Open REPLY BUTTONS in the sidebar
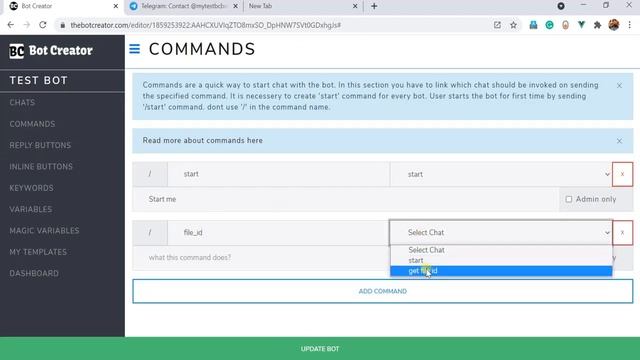640x360 pixels. (40, 145)
